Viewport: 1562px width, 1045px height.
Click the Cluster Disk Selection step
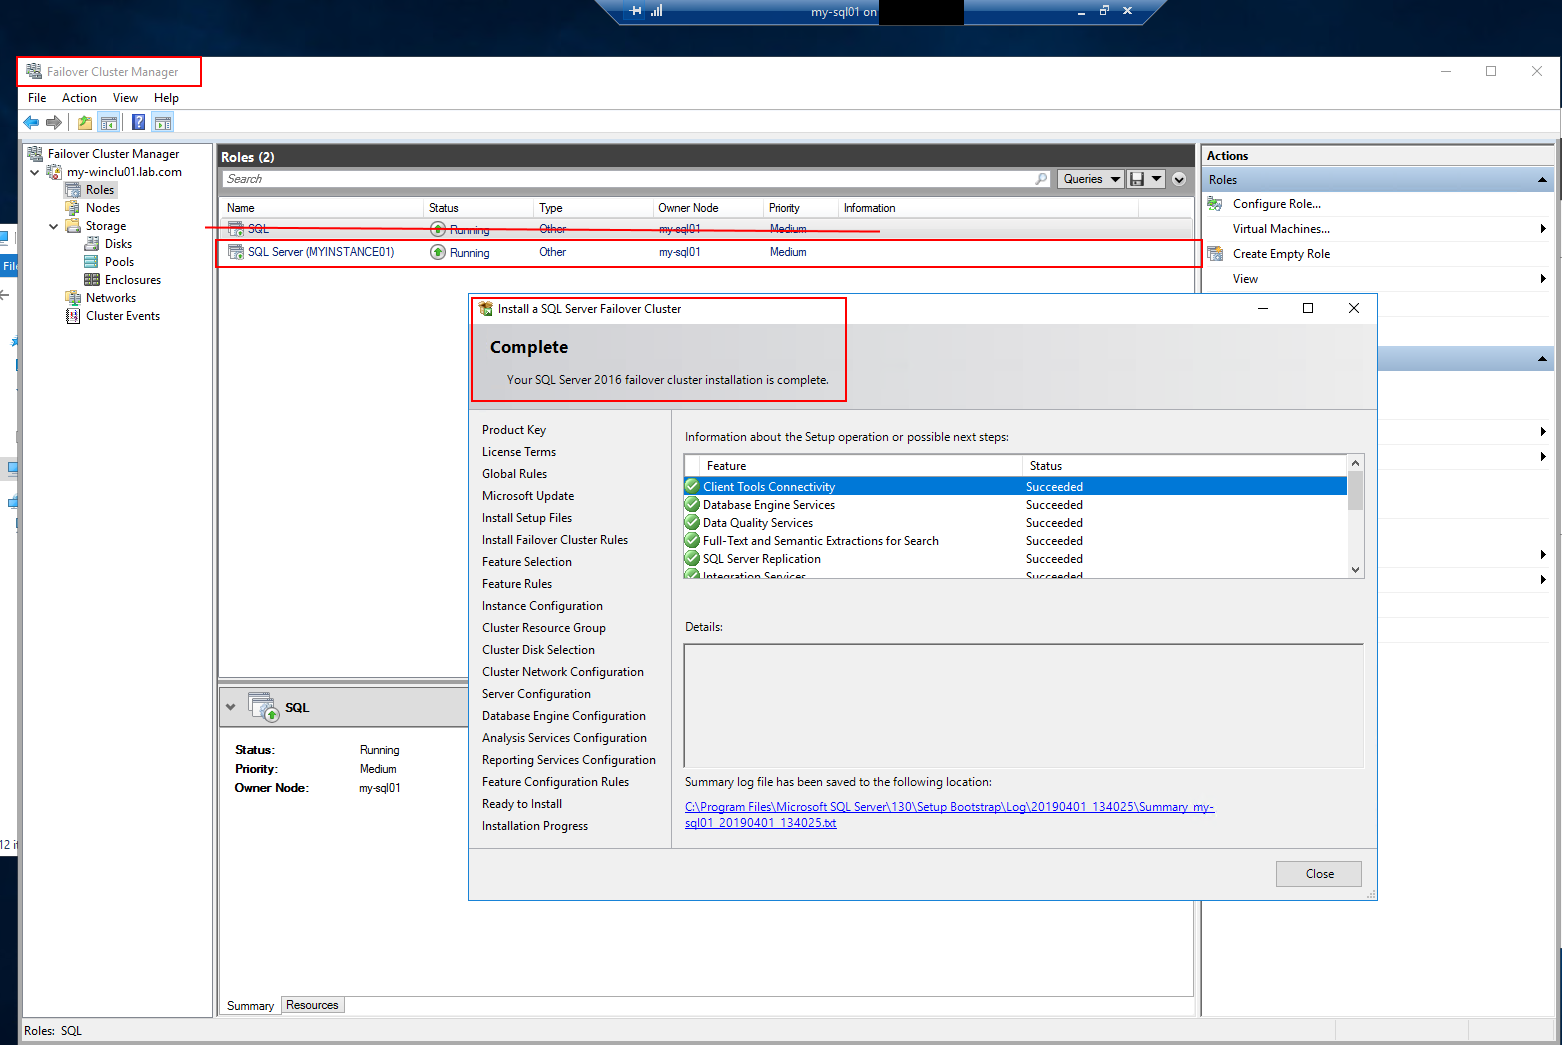538,650
